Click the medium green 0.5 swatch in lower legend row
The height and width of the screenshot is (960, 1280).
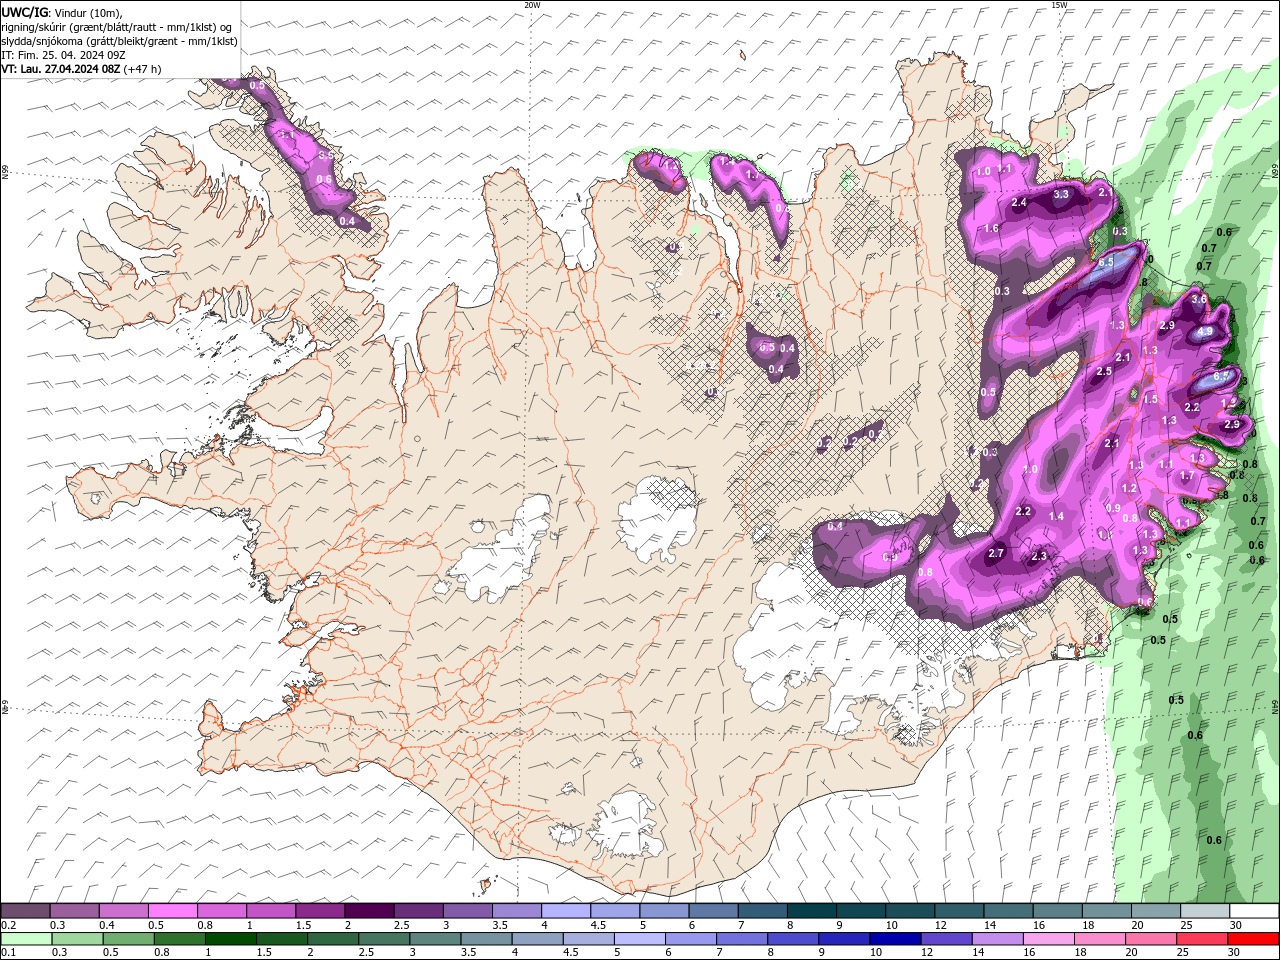point(128,939)
